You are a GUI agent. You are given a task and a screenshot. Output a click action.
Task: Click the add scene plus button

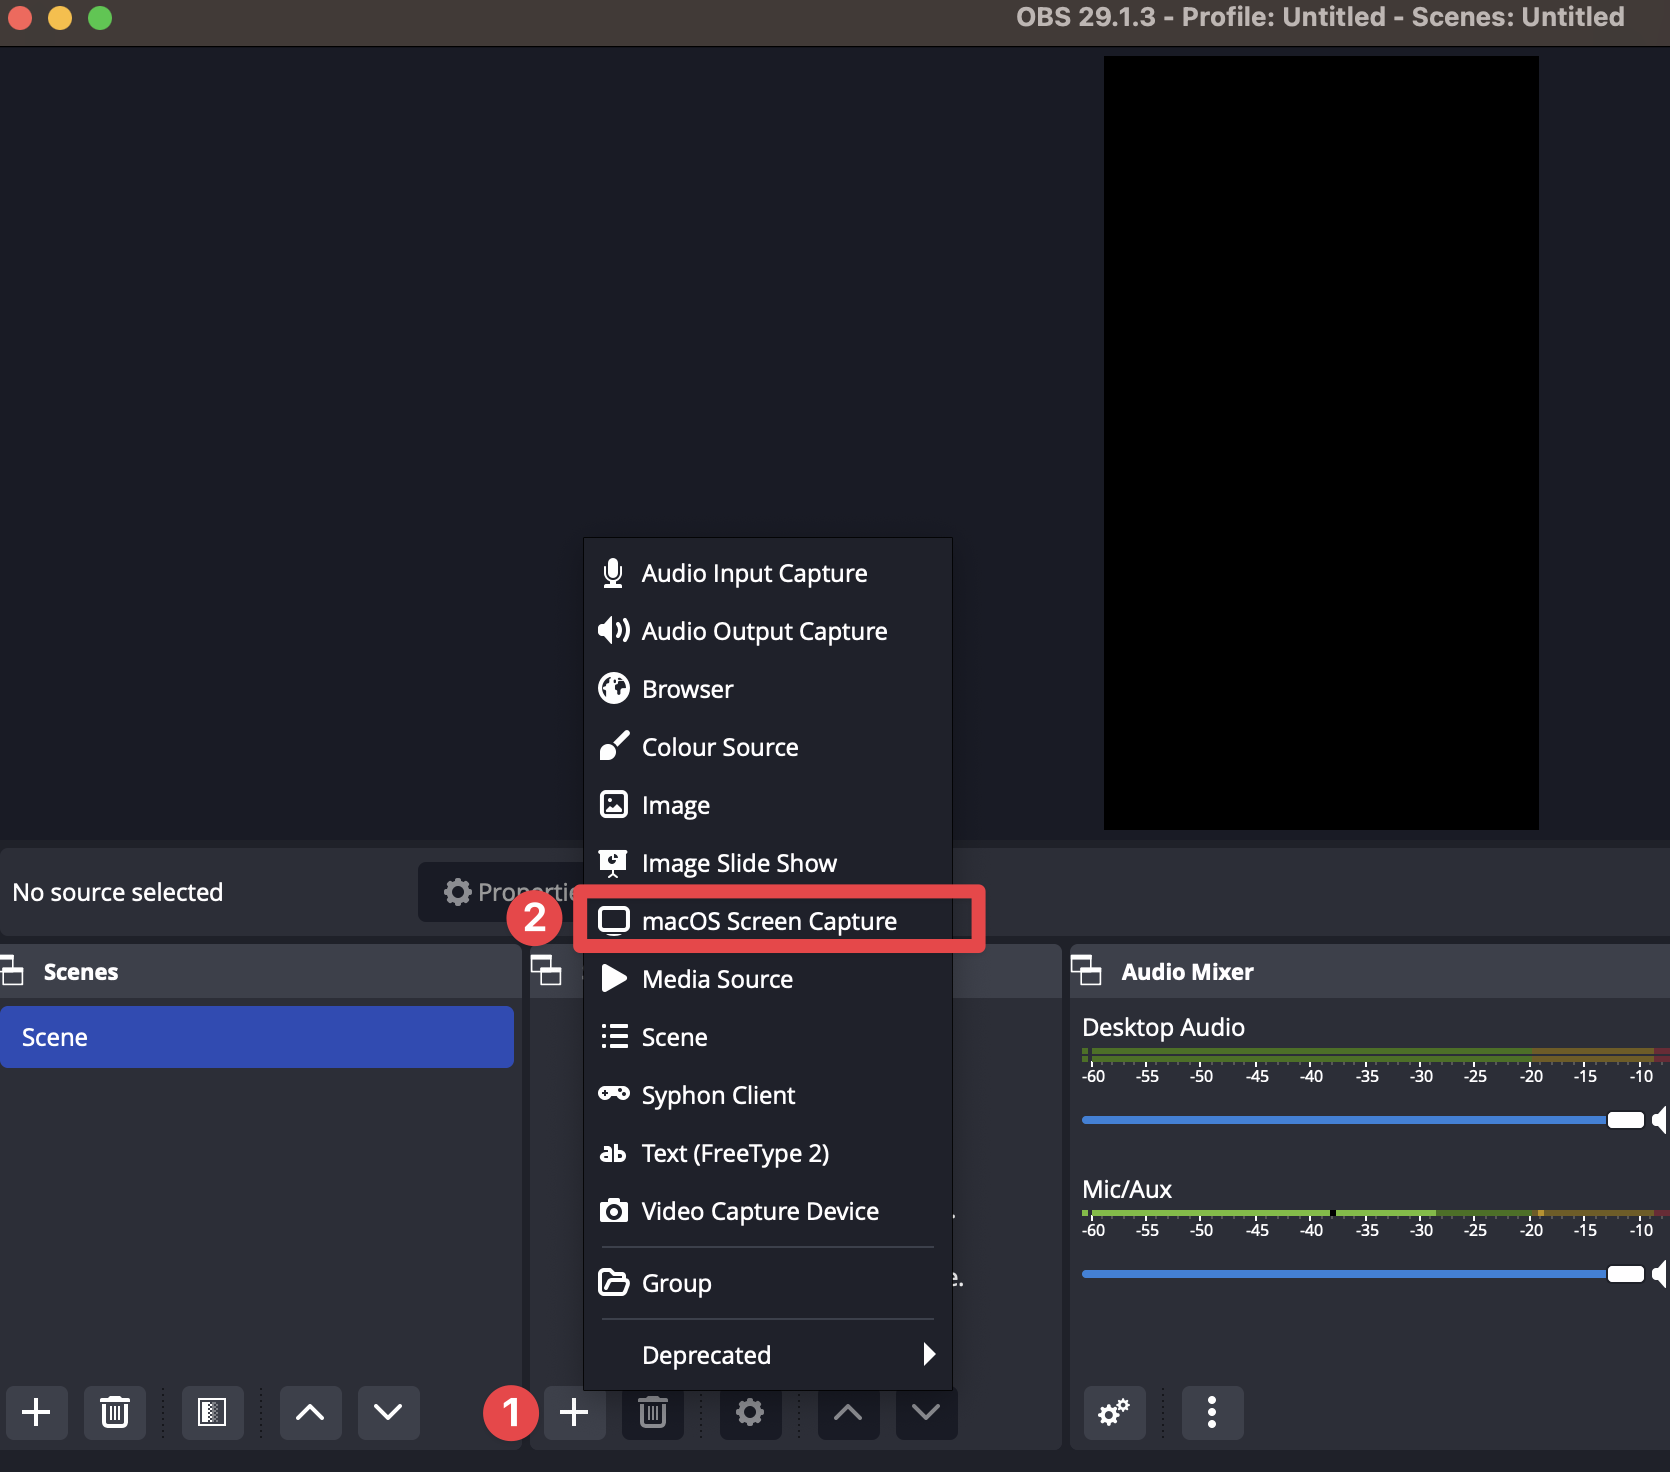click(36, 1412)
